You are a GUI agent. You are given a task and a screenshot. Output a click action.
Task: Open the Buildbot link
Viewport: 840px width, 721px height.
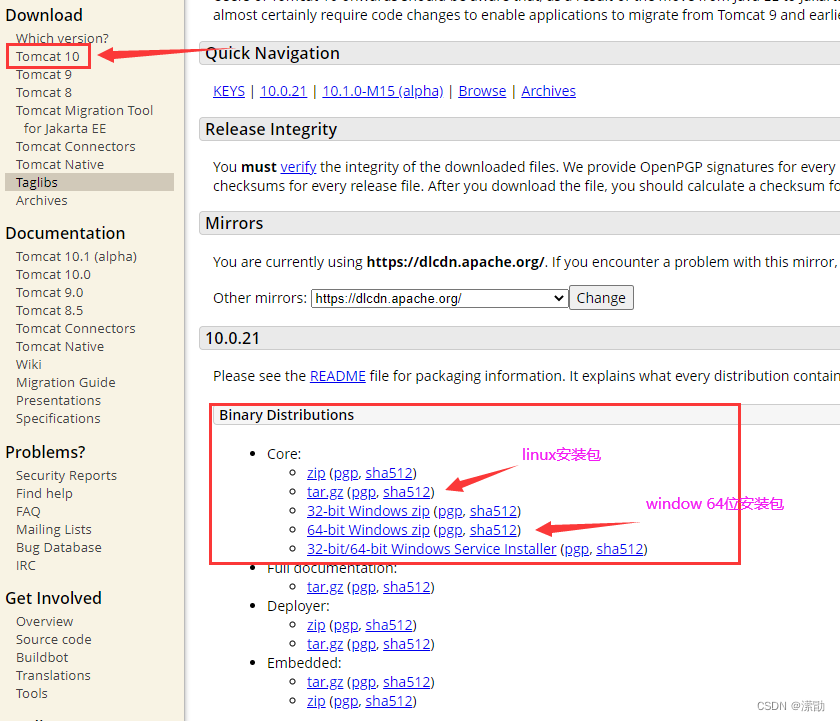(x=42, y=657)
